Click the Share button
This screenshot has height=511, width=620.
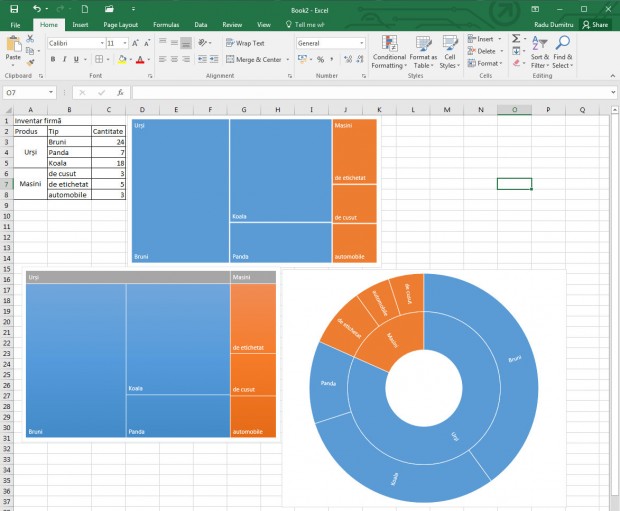(x=596, y=24)
